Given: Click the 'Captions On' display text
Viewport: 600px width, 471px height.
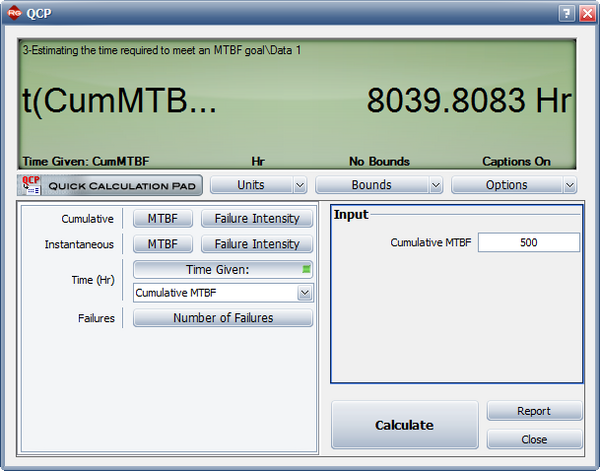Looking at the screenshot, I should (516, 161).
